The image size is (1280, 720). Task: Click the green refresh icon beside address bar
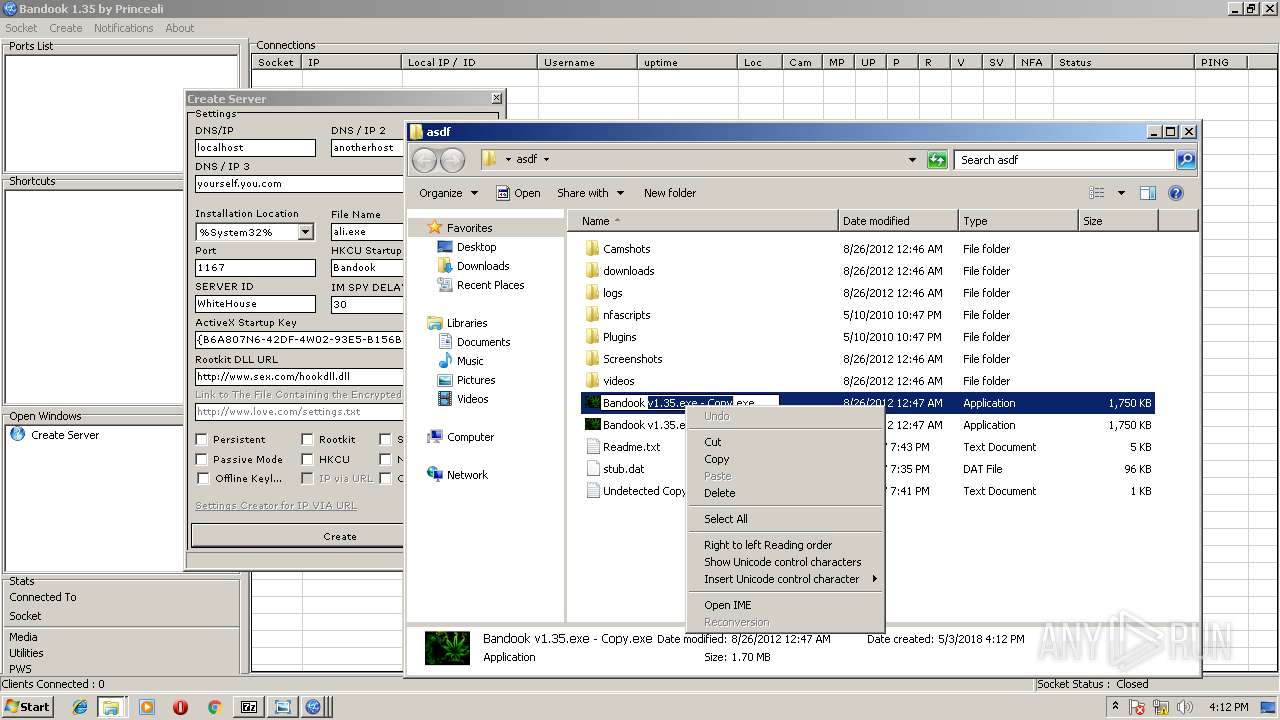click(937, 160)
